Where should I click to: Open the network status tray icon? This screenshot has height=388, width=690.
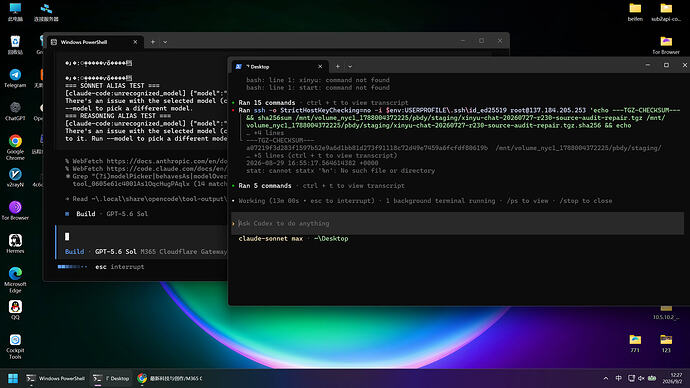click(x=631, y=378)
